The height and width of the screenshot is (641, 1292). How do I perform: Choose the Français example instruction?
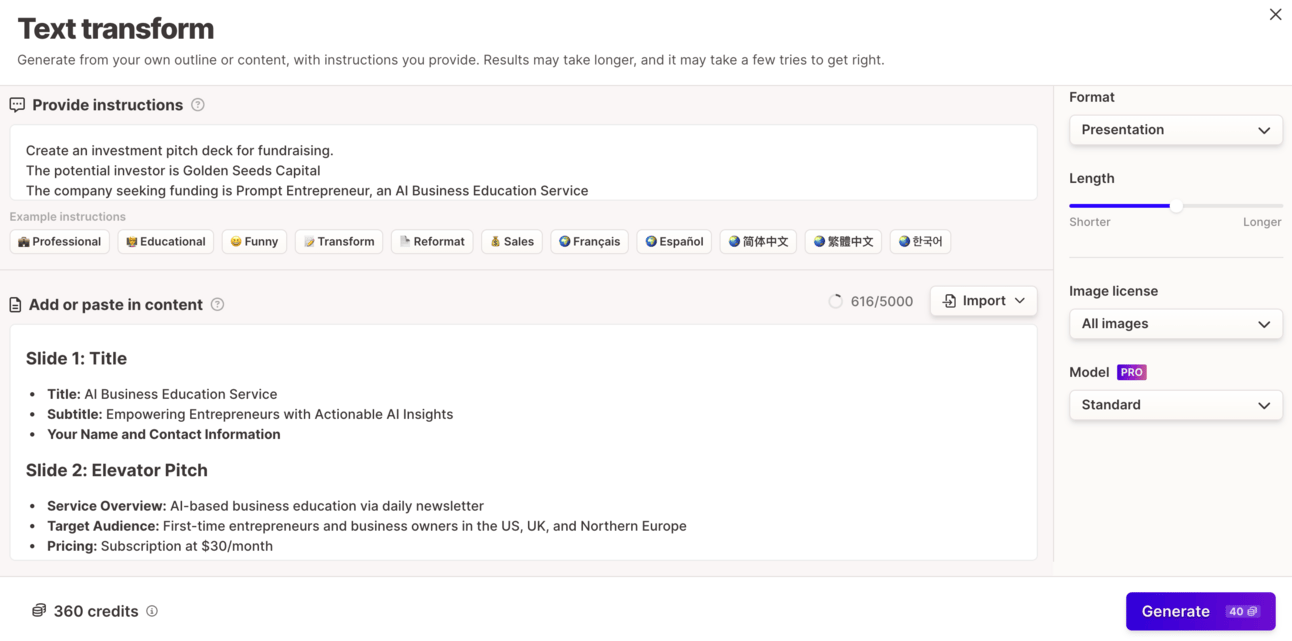(589, 242)
